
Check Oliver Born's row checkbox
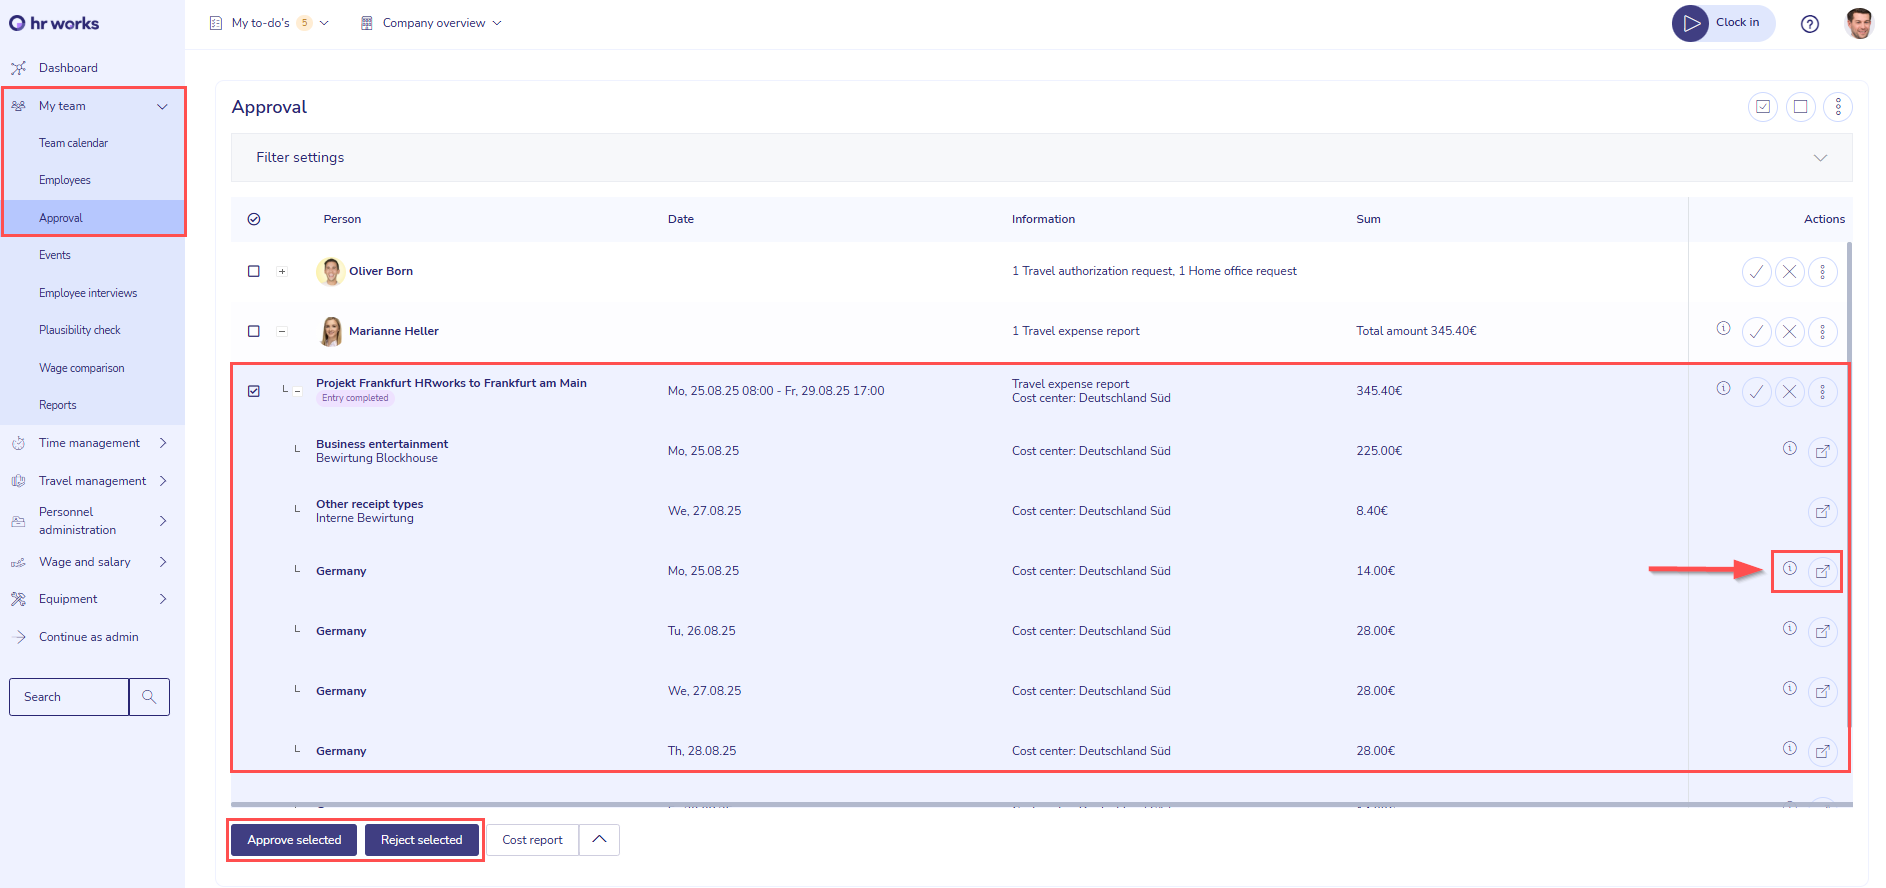254,272
